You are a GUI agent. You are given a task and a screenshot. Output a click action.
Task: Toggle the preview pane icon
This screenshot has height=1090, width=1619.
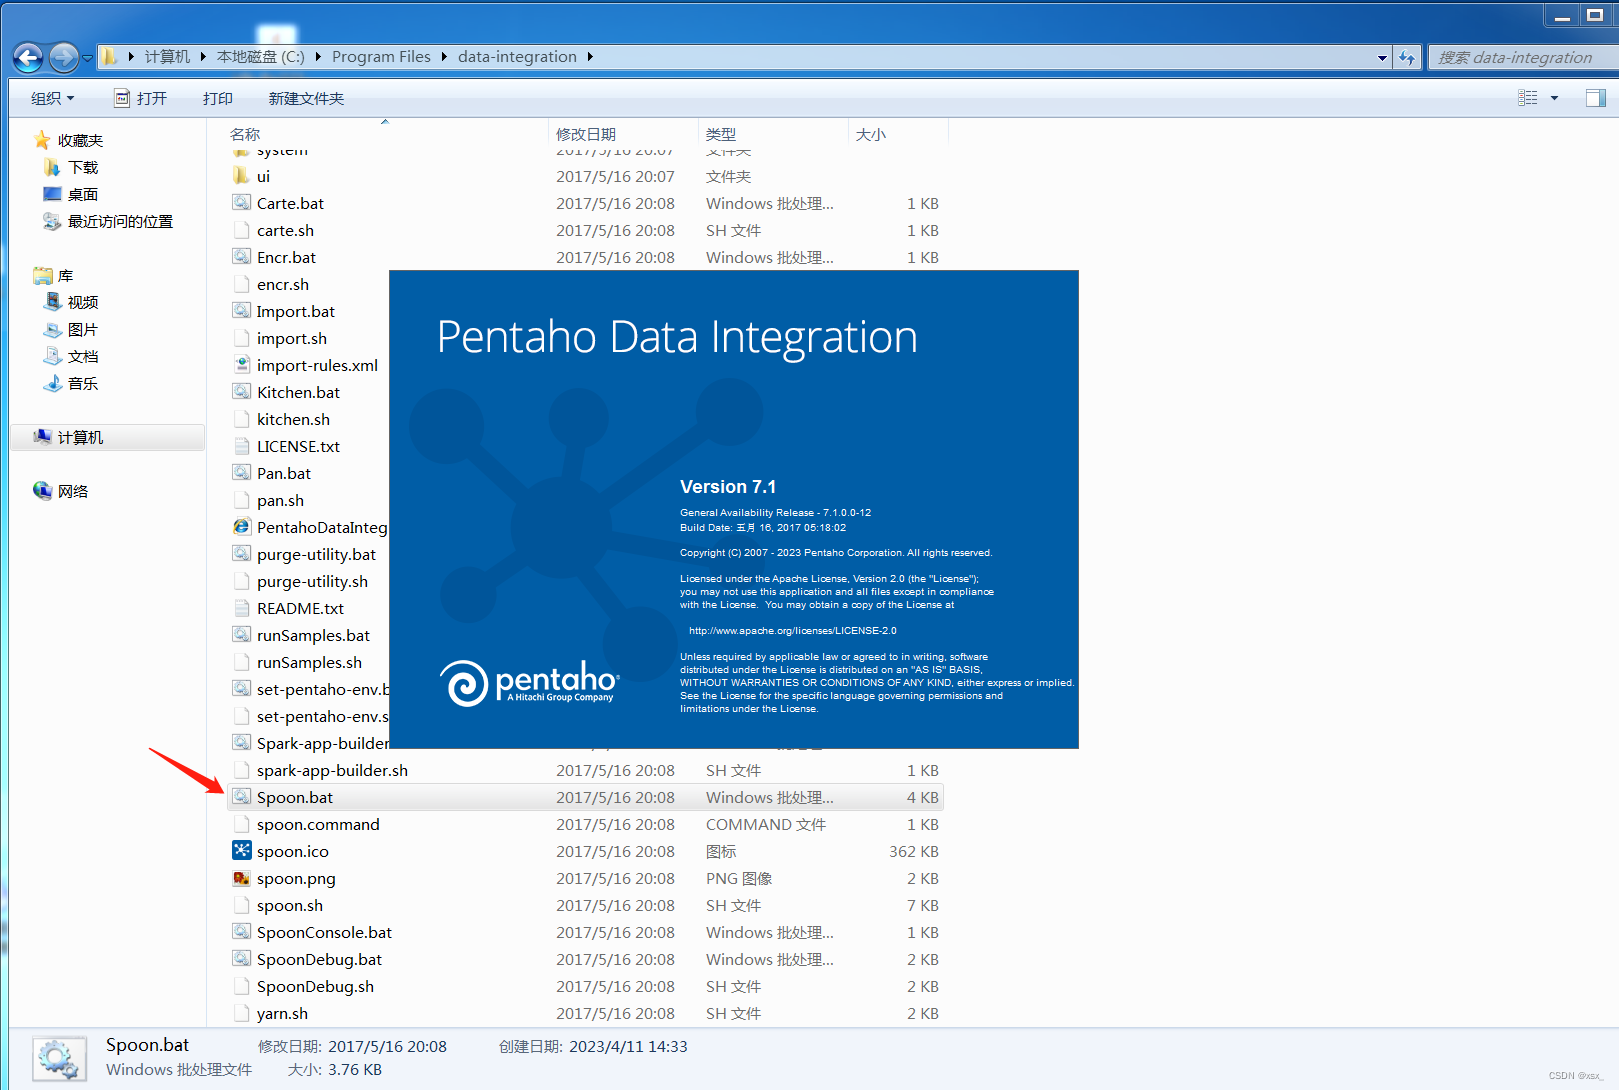point(1595,98)
